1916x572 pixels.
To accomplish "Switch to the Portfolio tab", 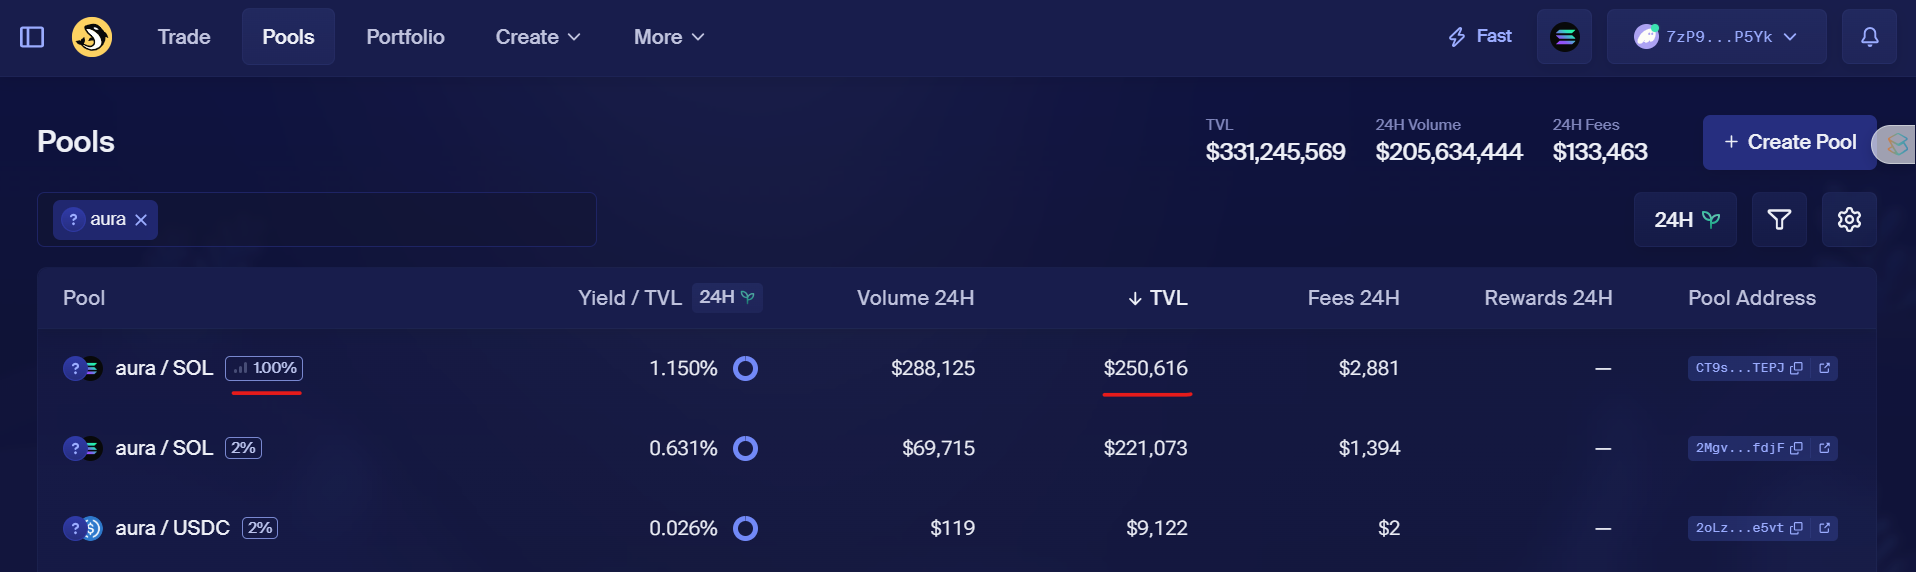I will pyautogui.click(x=405, y=37).
